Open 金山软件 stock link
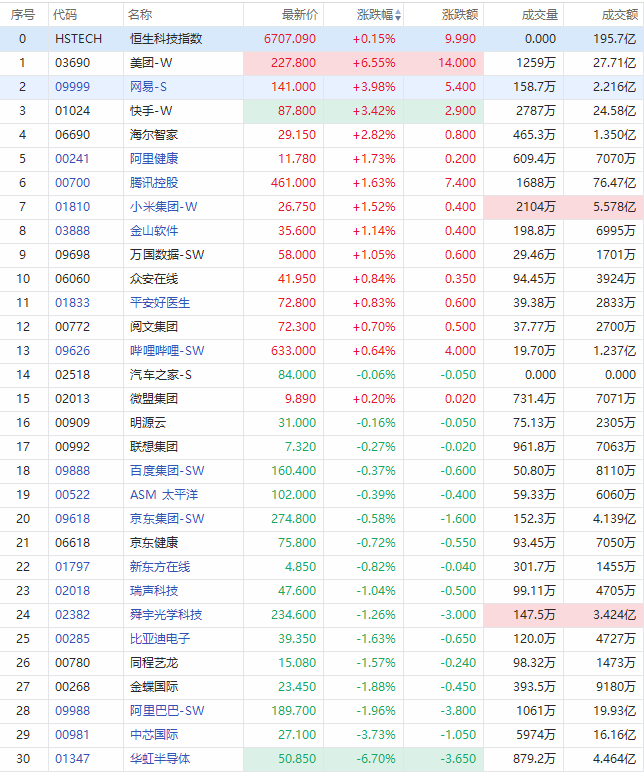Image resolution: width=644 pixels, height=772 pixels. (154, 231)
